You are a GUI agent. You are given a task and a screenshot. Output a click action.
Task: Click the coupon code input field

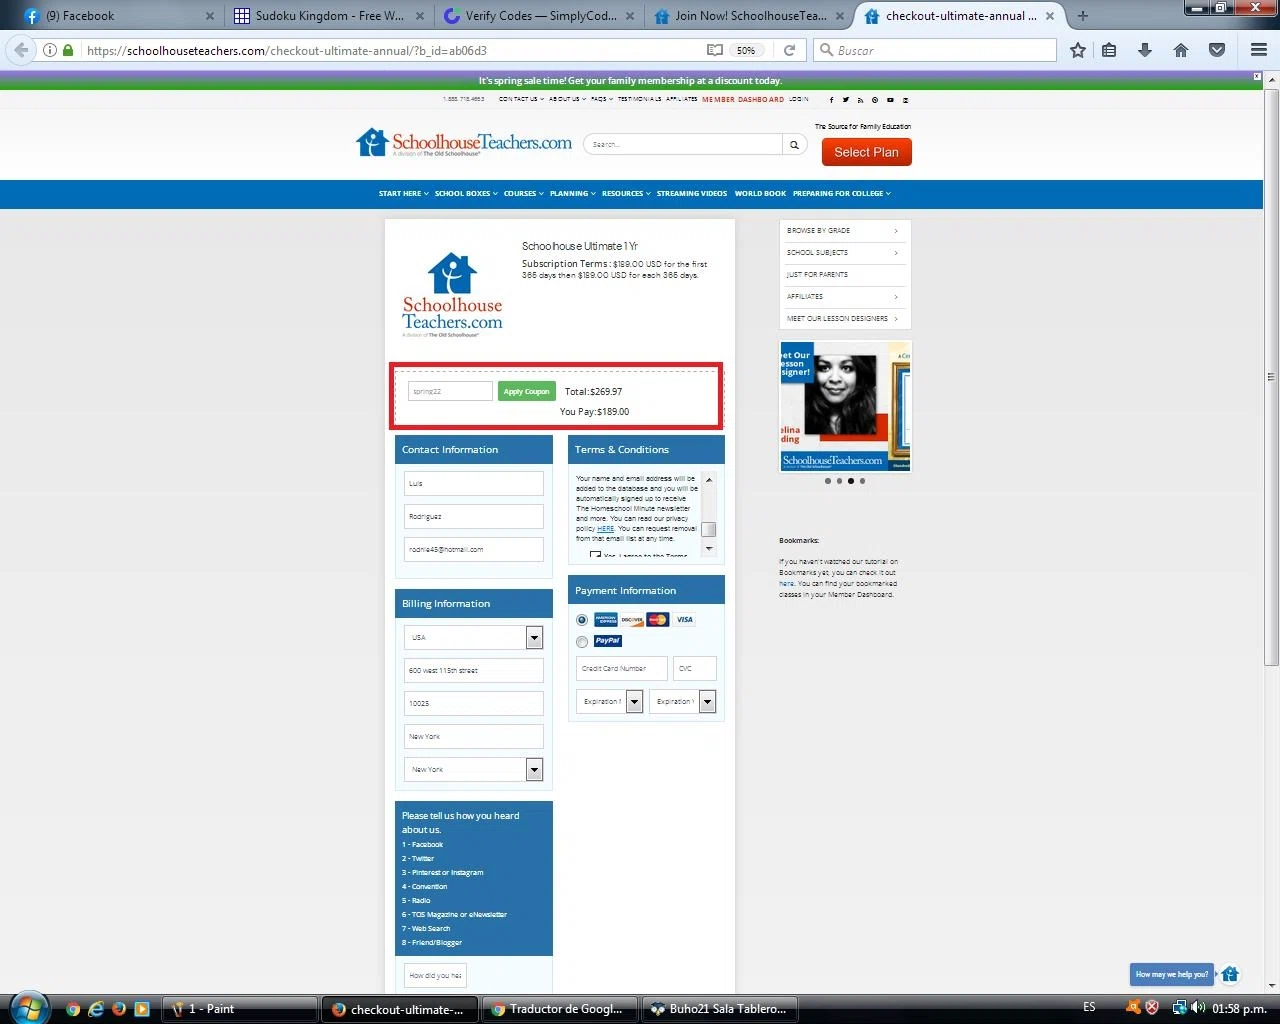pos(450,391)
